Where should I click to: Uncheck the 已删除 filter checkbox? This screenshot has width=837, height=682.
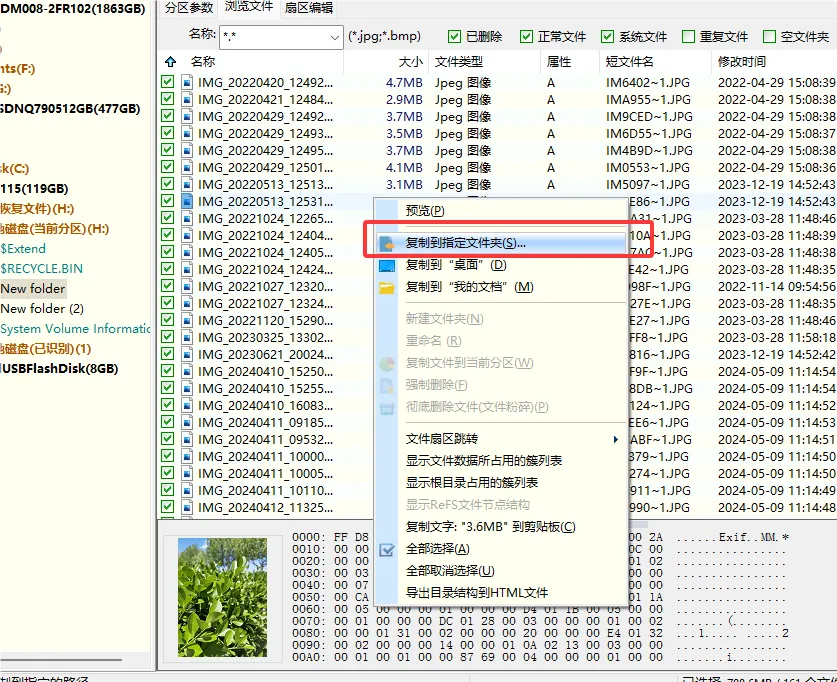454,36
